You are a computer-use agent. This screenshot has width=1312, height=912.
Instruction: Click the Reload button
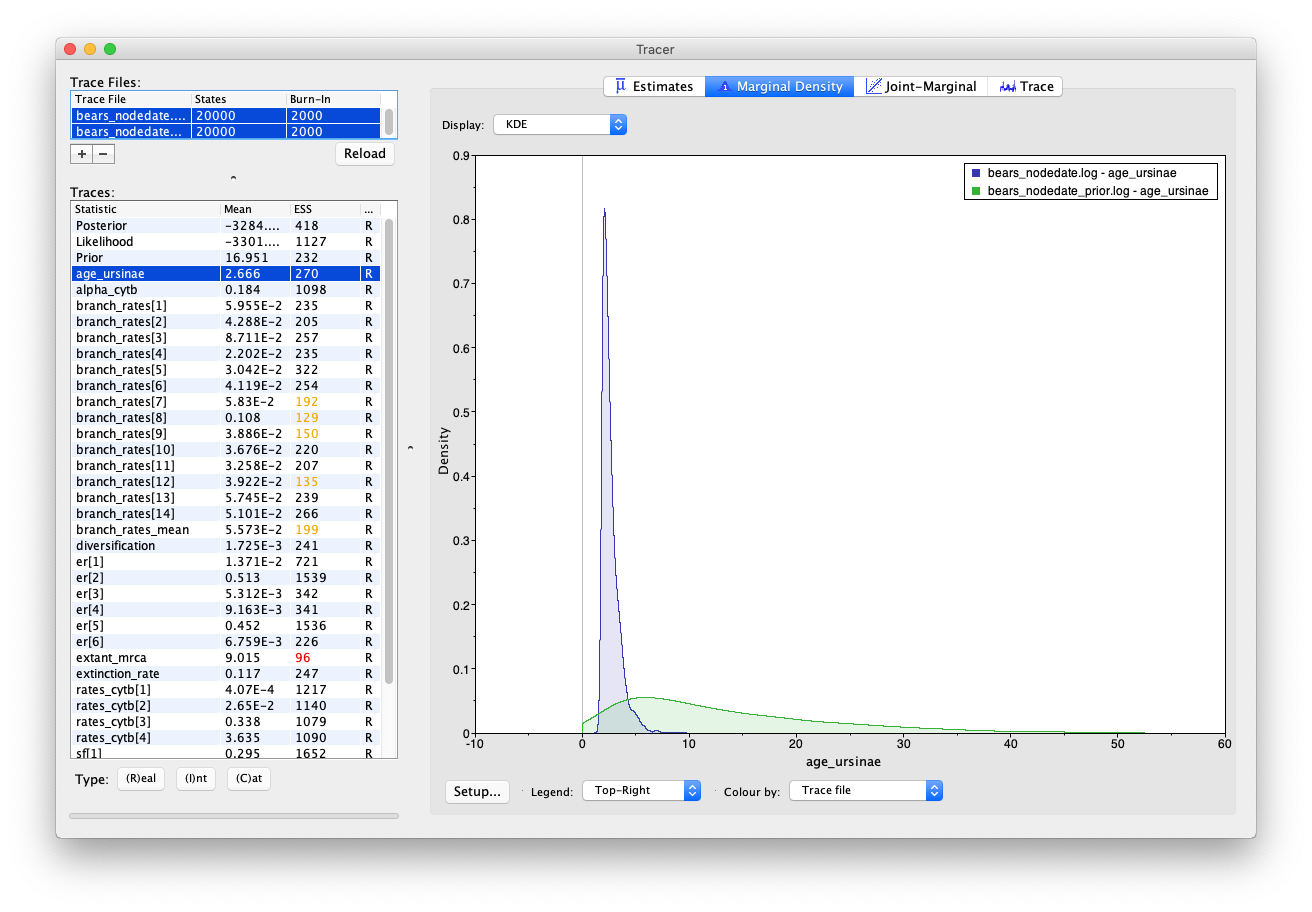[x=364, y=153]
